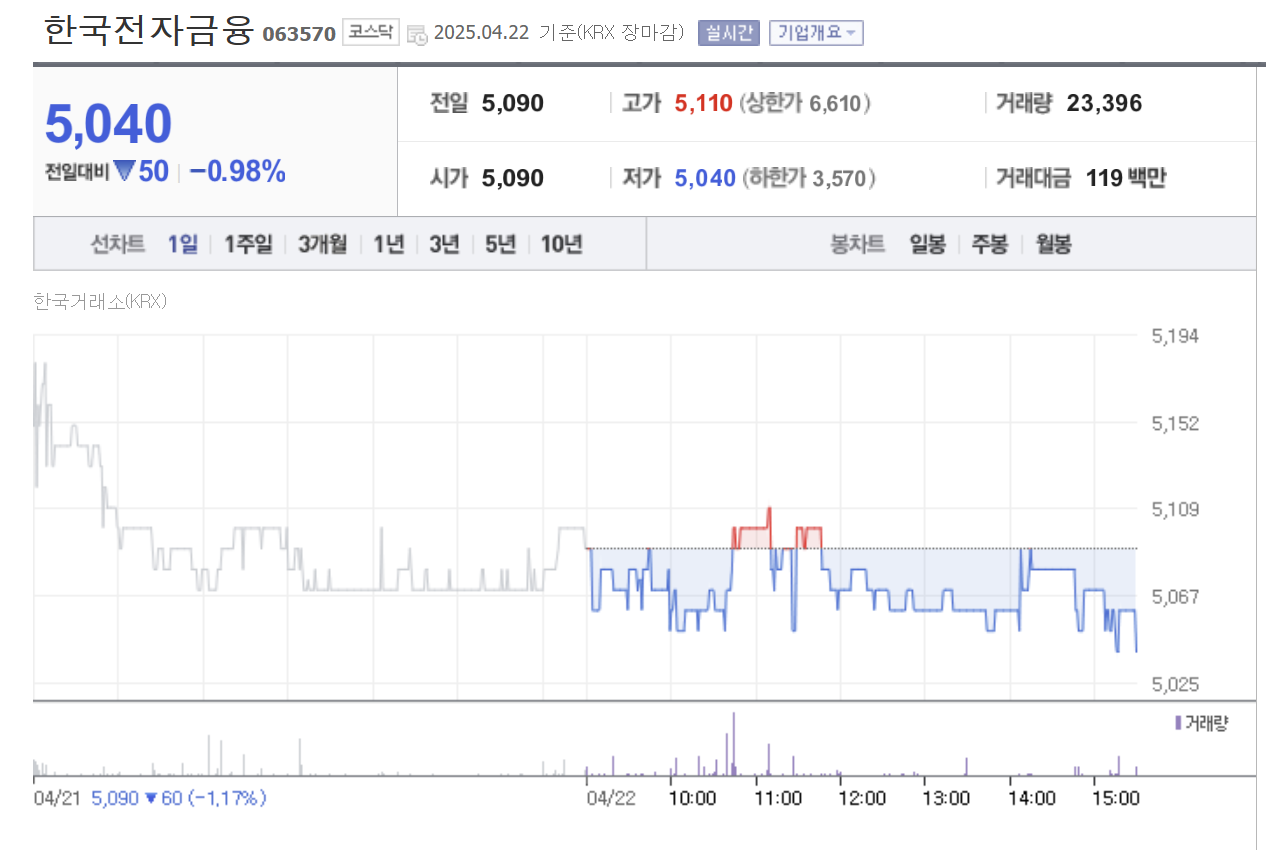
Task: Click the -0.98% change percentage
Action: (x=237, y=172)
